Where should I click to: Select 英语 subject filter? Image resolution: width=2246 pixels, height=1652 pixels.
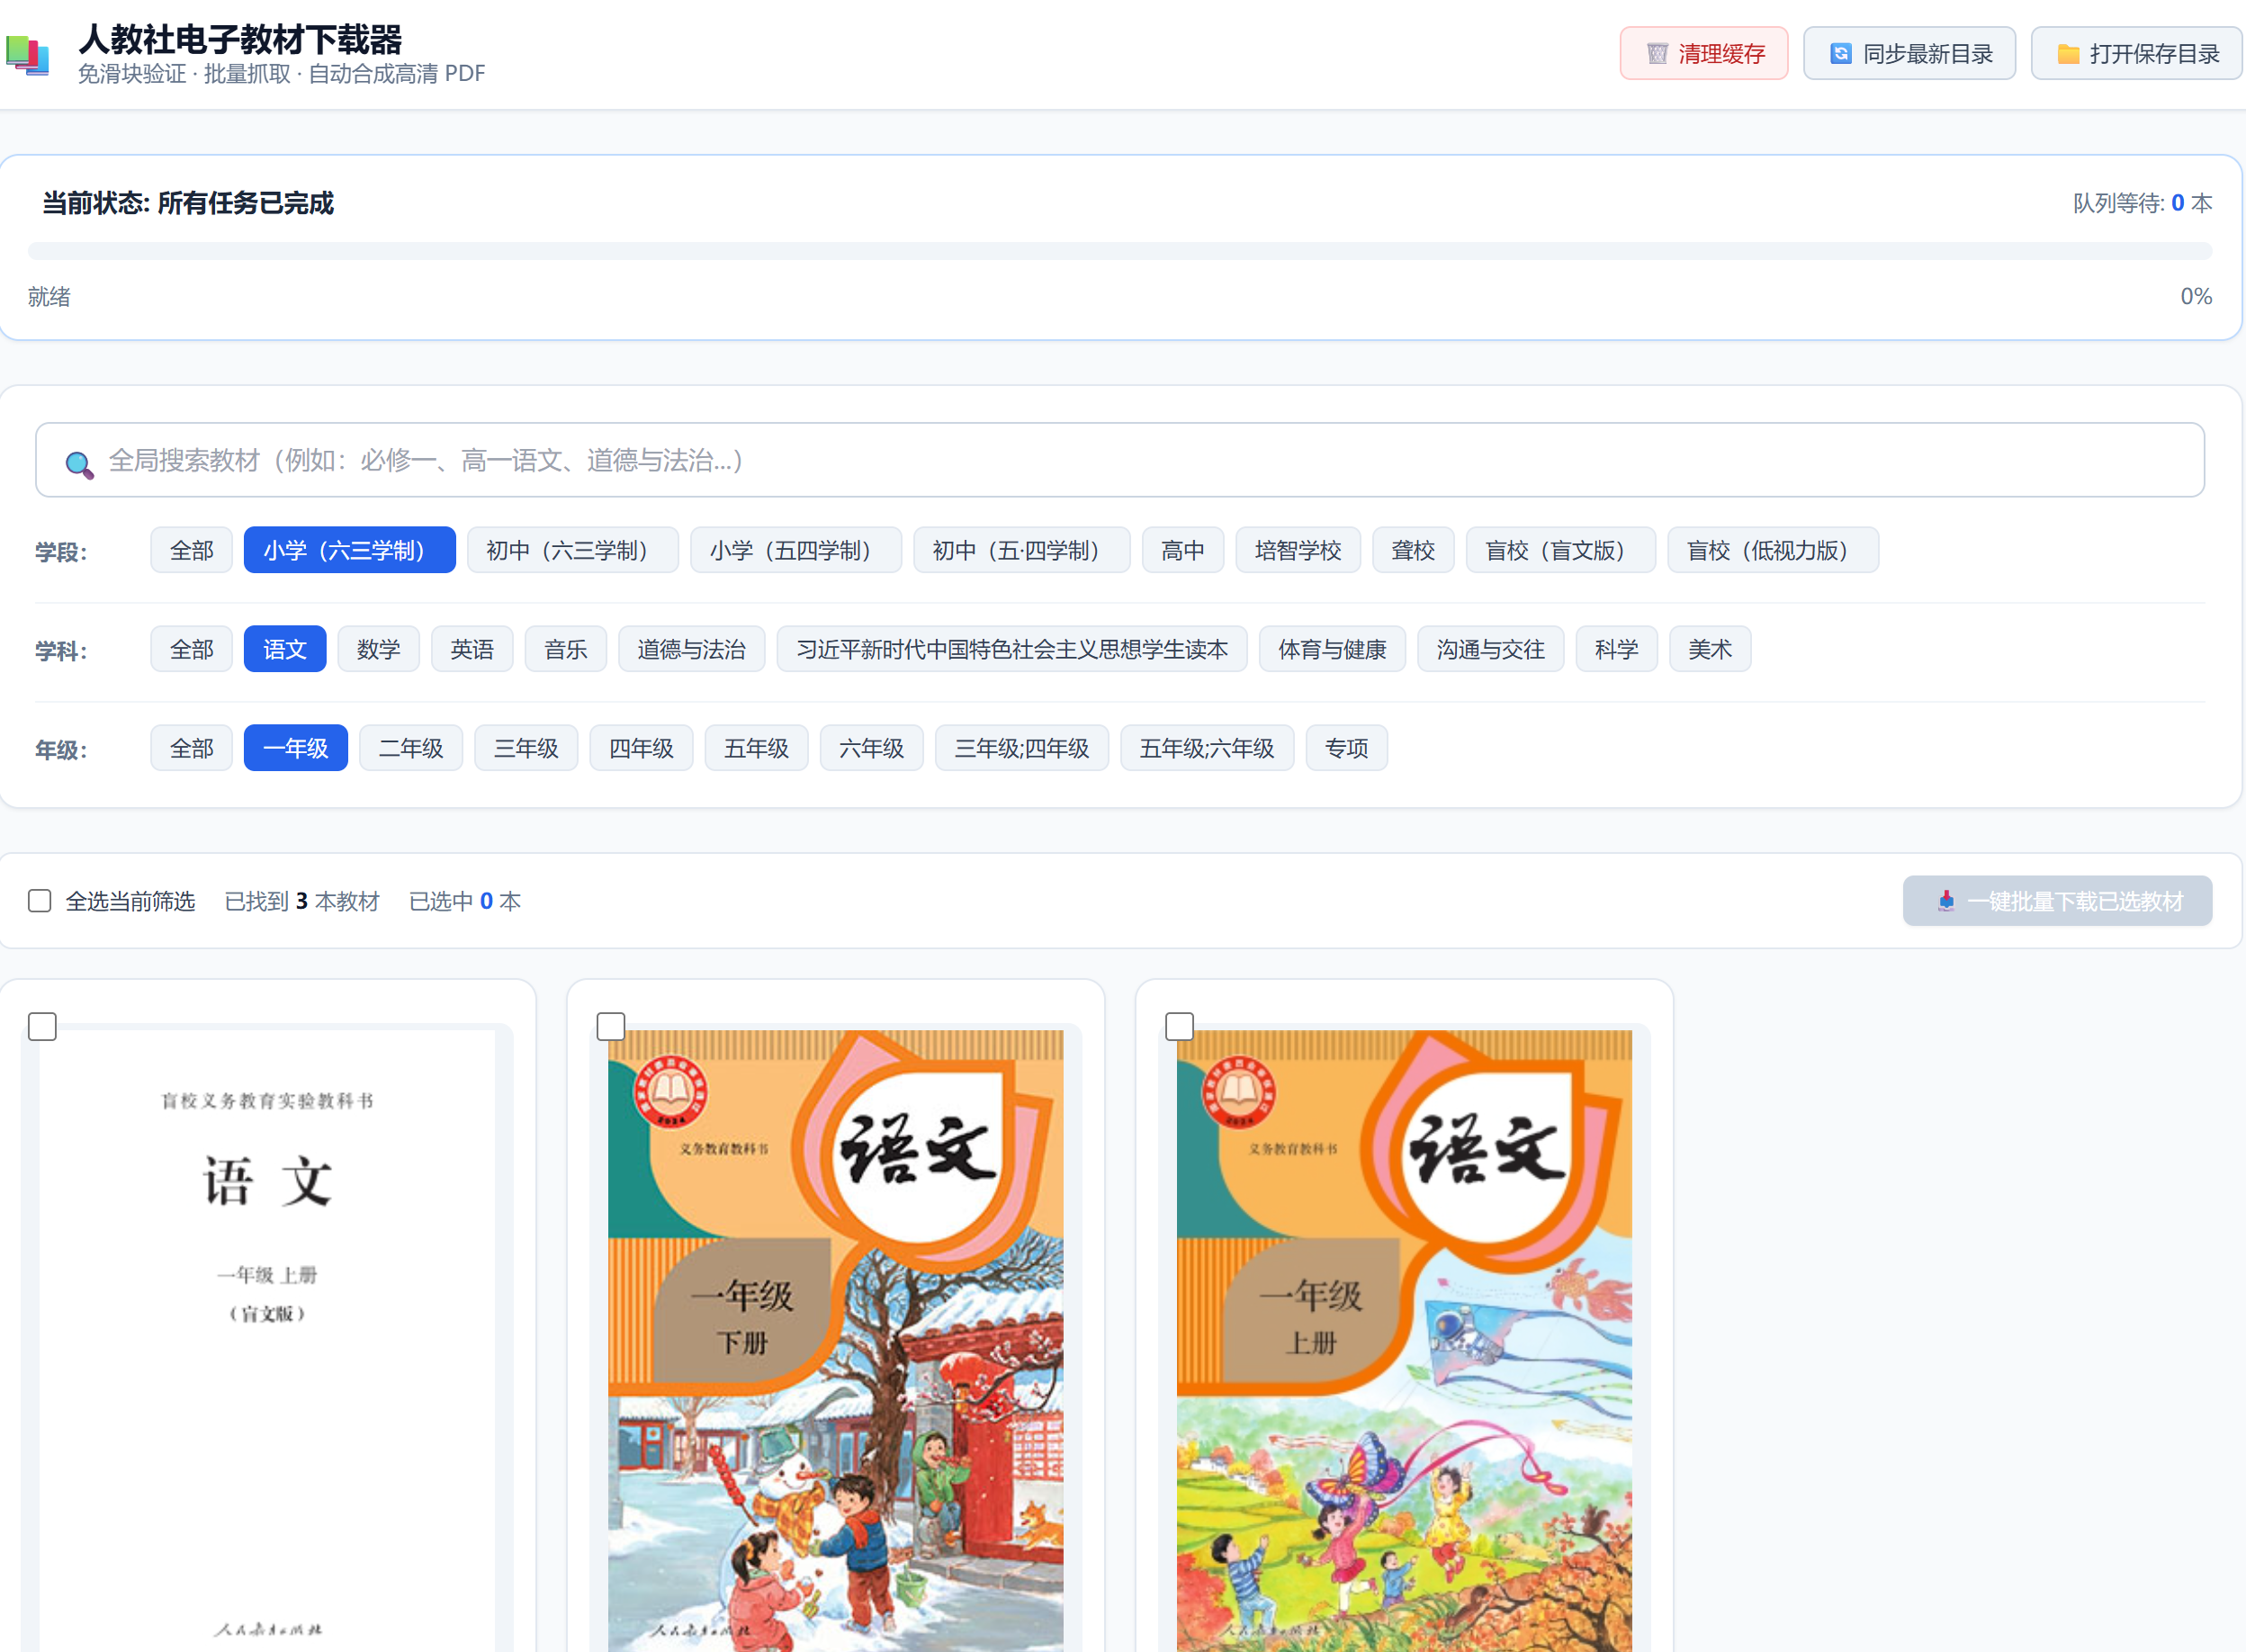[x=471, y=649]
